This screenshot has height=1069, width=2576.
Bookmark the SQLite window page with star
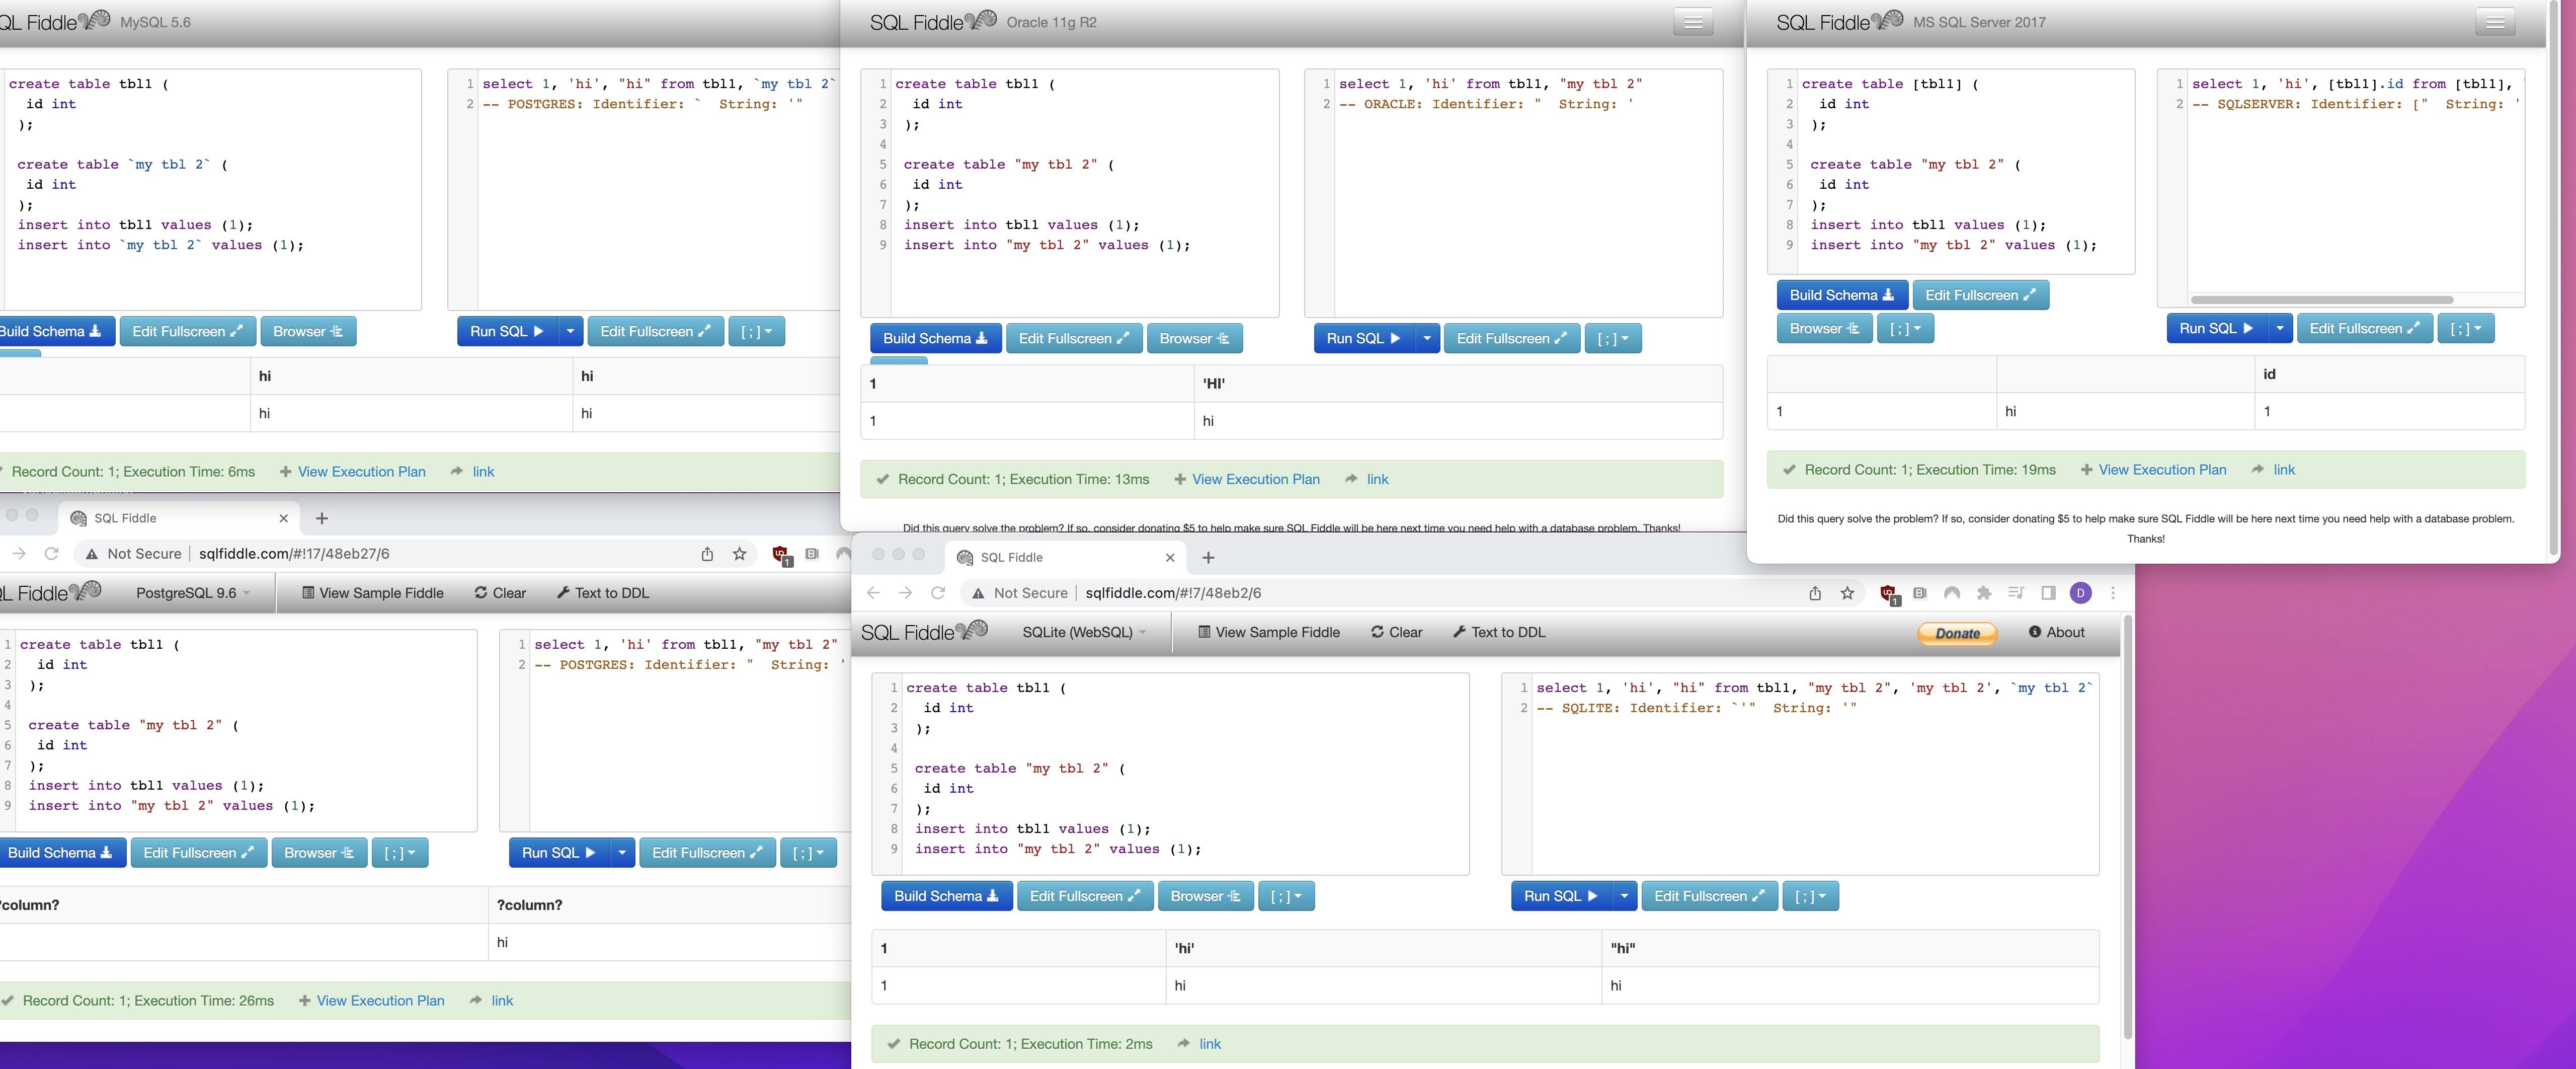pos(1847,593)
